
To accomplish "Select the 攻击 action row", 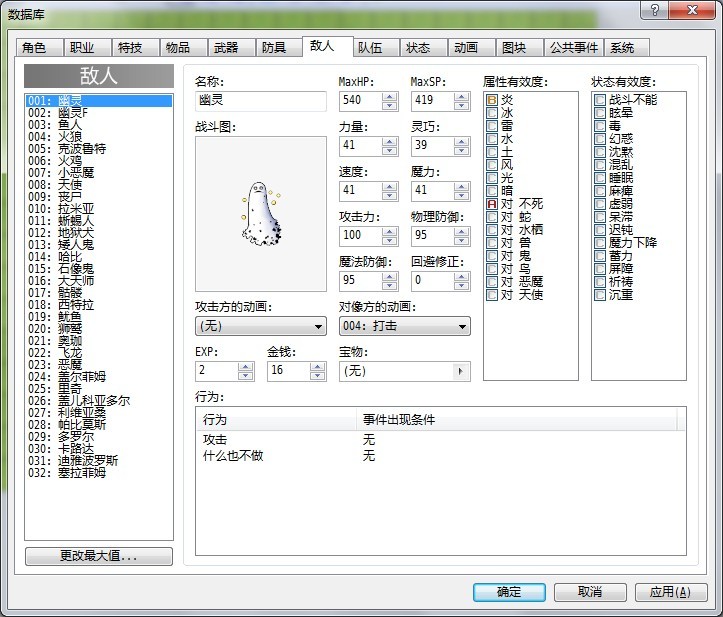I will coord(440,439).
